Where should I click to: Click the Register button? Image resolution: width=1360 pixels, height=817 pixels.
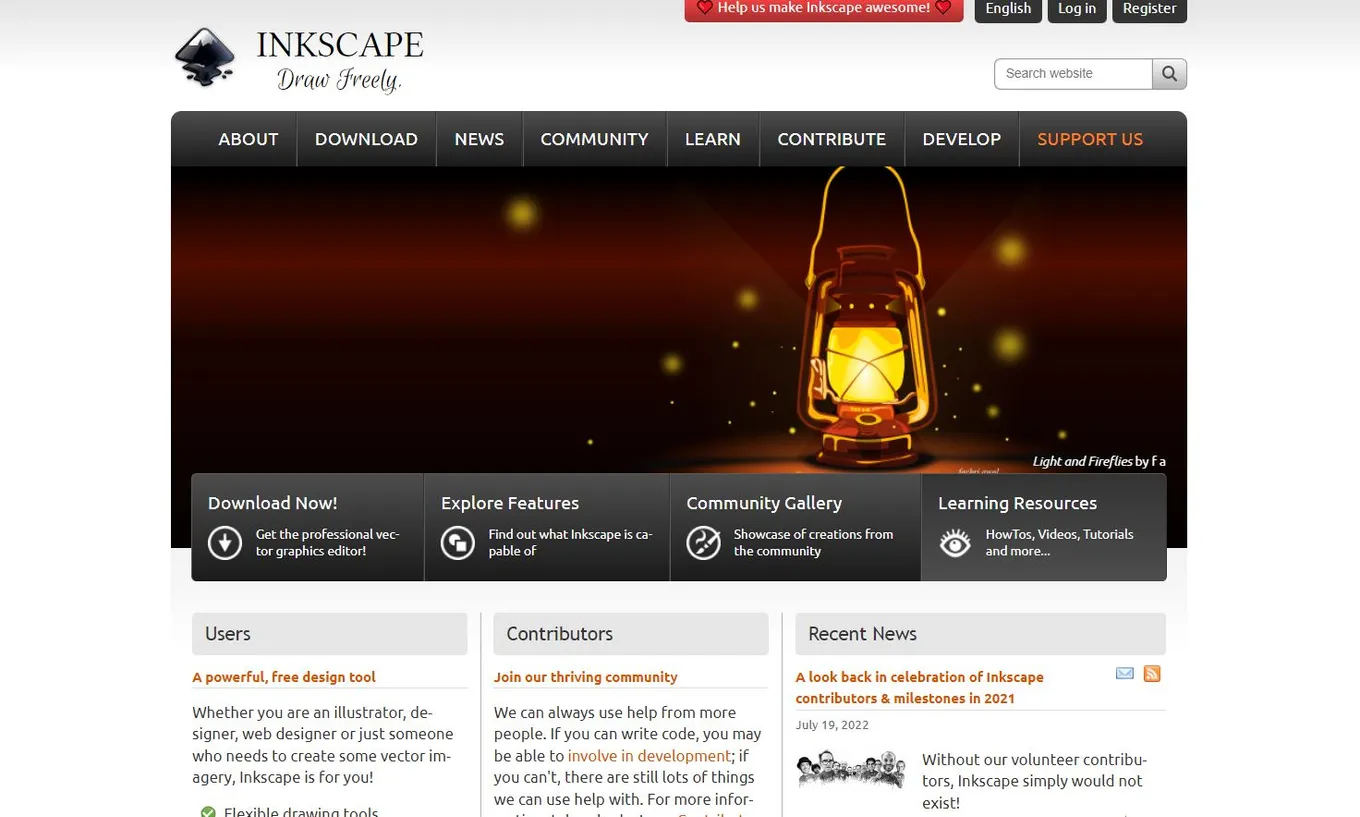click(1149, 8)
